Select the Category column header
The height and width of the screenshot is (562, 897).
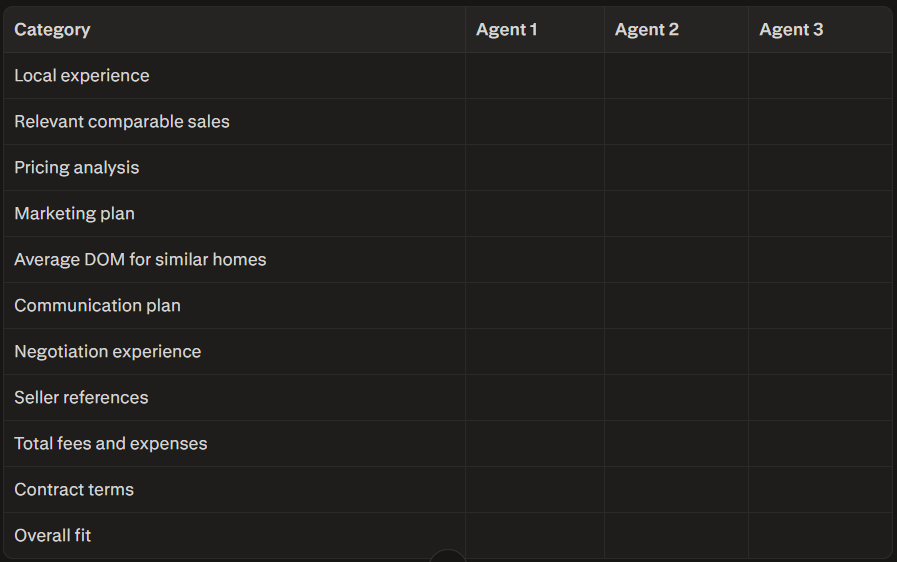52,30
